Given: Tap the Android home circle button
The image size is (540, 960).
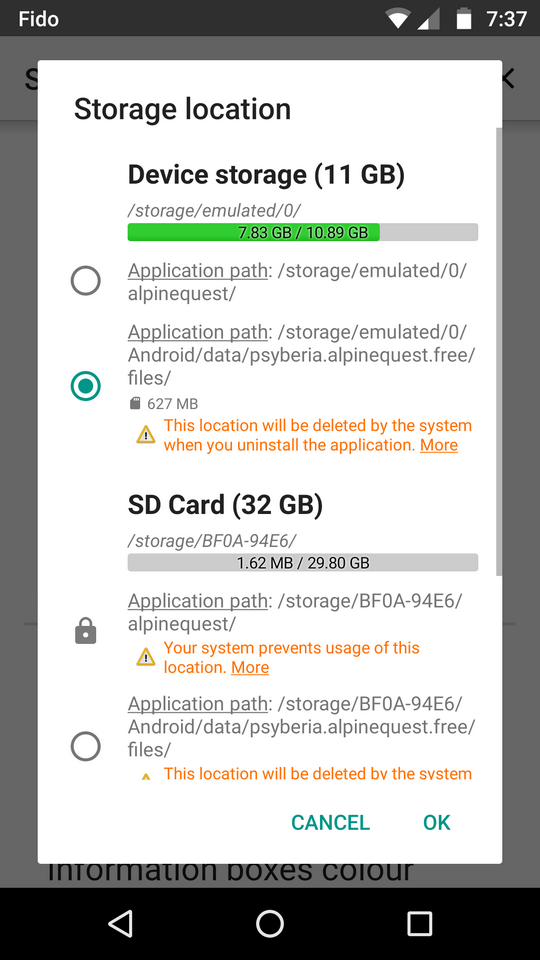Looking at the screenshot, I should (270, 923).
